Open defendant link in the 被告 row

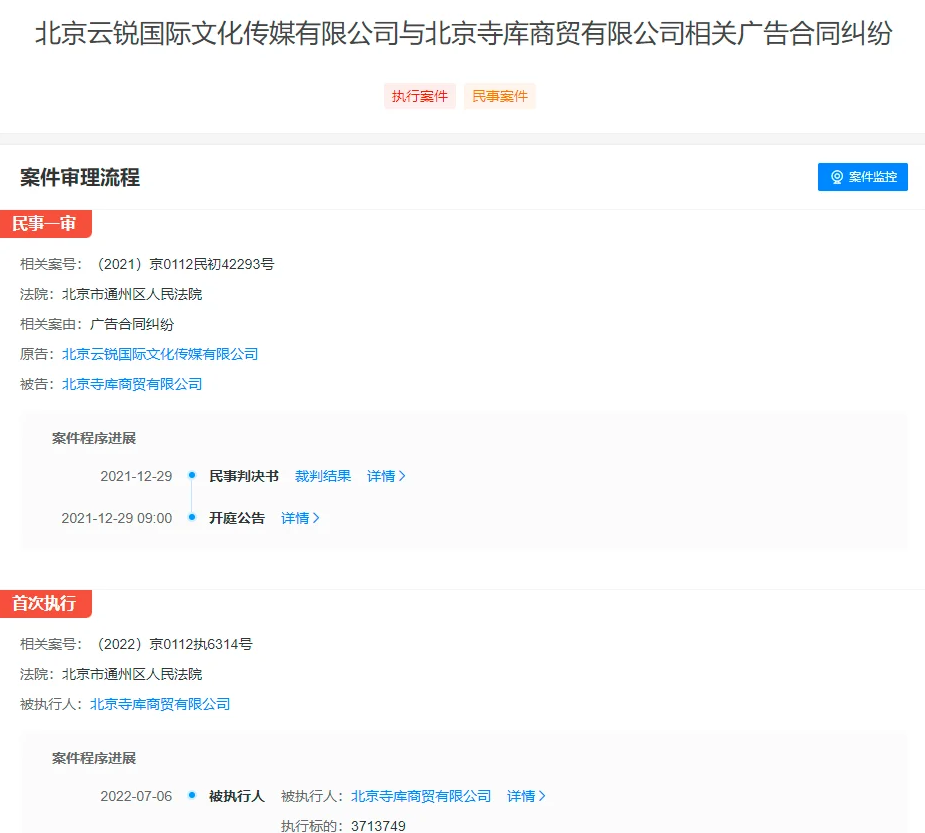click(x=132, y=384)
